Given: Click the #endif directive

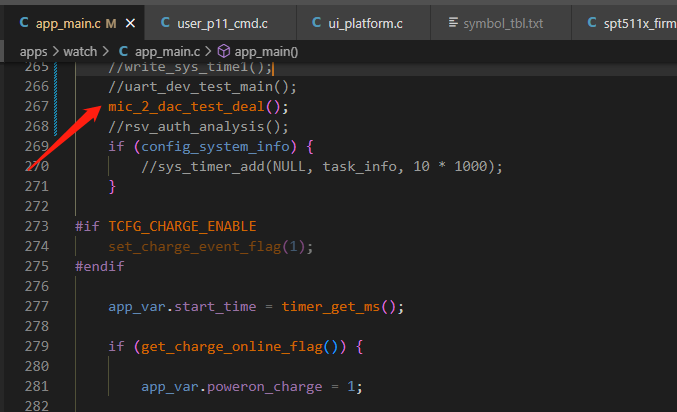Looking at the screenshot, I should pos(100,266).
